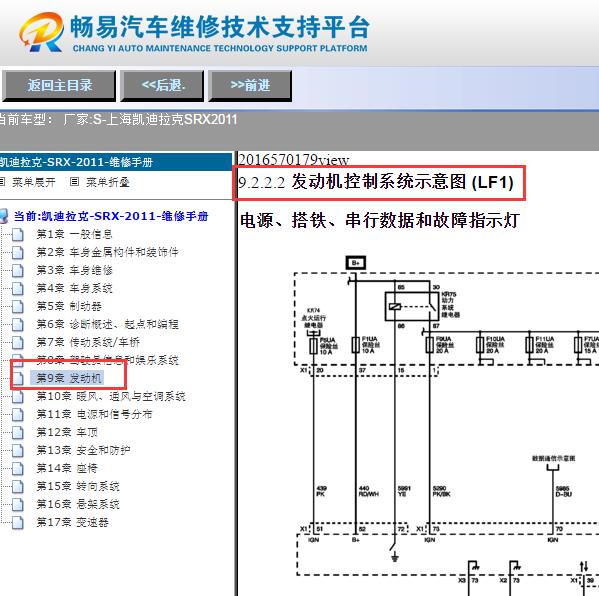This screenshot has width=599, height=596.
Task: Select 第9章 发动机 chapter
Action: (x=69, y=378)
